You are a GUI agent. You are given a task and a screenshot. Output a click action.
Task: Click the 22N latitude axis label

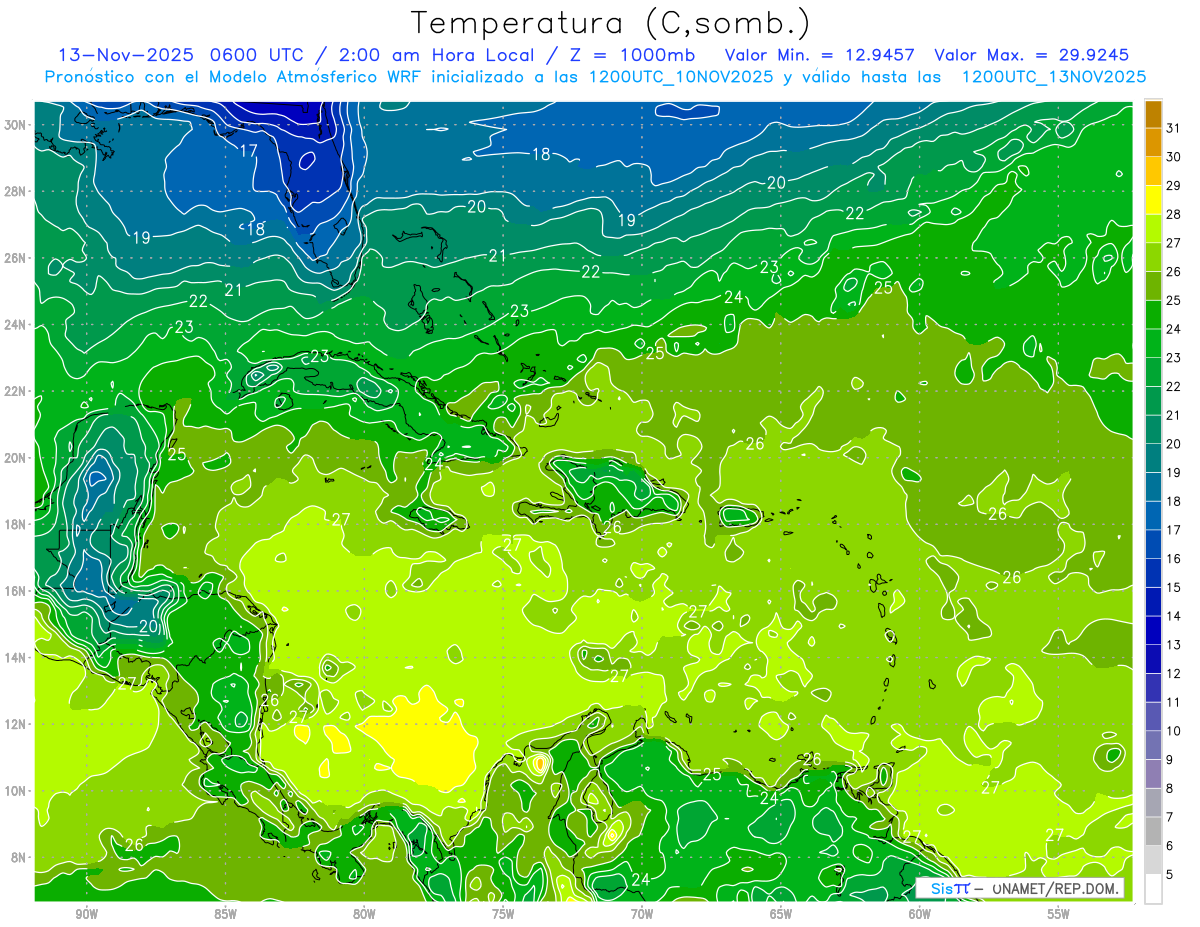[17, 391]
